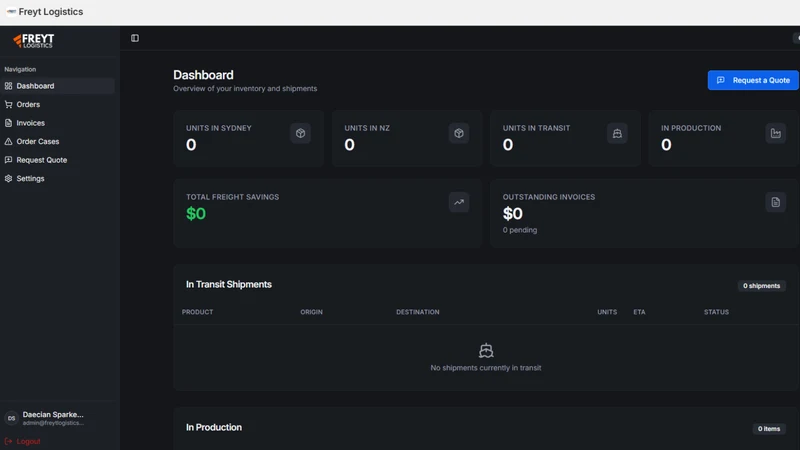Click the Units in Transit ship icon
The height and width of the screenshot is (450, 800).
point(617,133)
